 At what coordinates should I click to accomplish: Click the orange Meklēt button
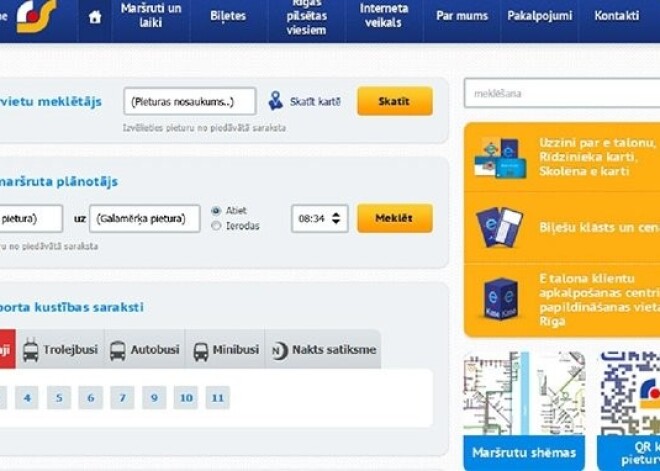395,218
